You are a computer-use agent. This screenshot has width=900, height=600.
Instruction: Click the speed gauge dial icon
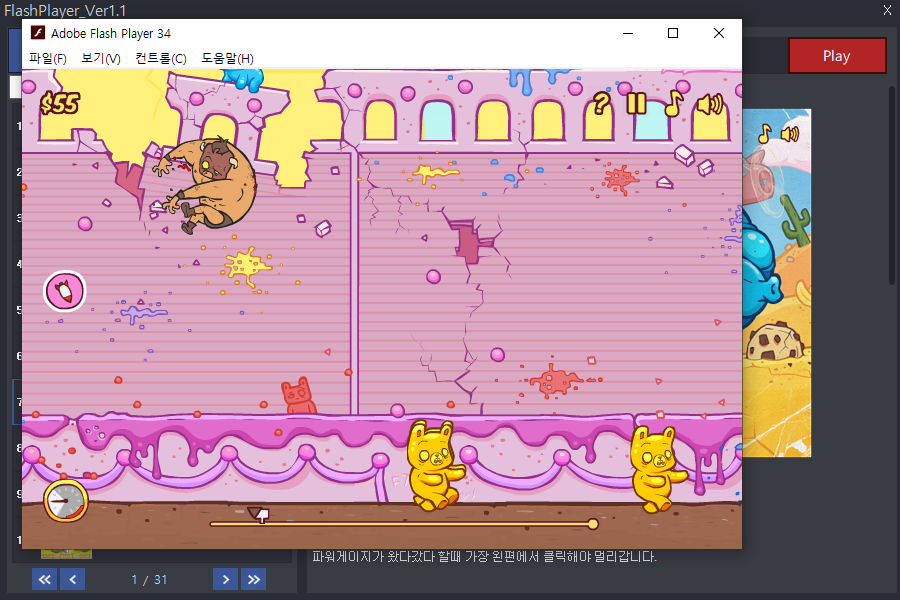point(65,501)
